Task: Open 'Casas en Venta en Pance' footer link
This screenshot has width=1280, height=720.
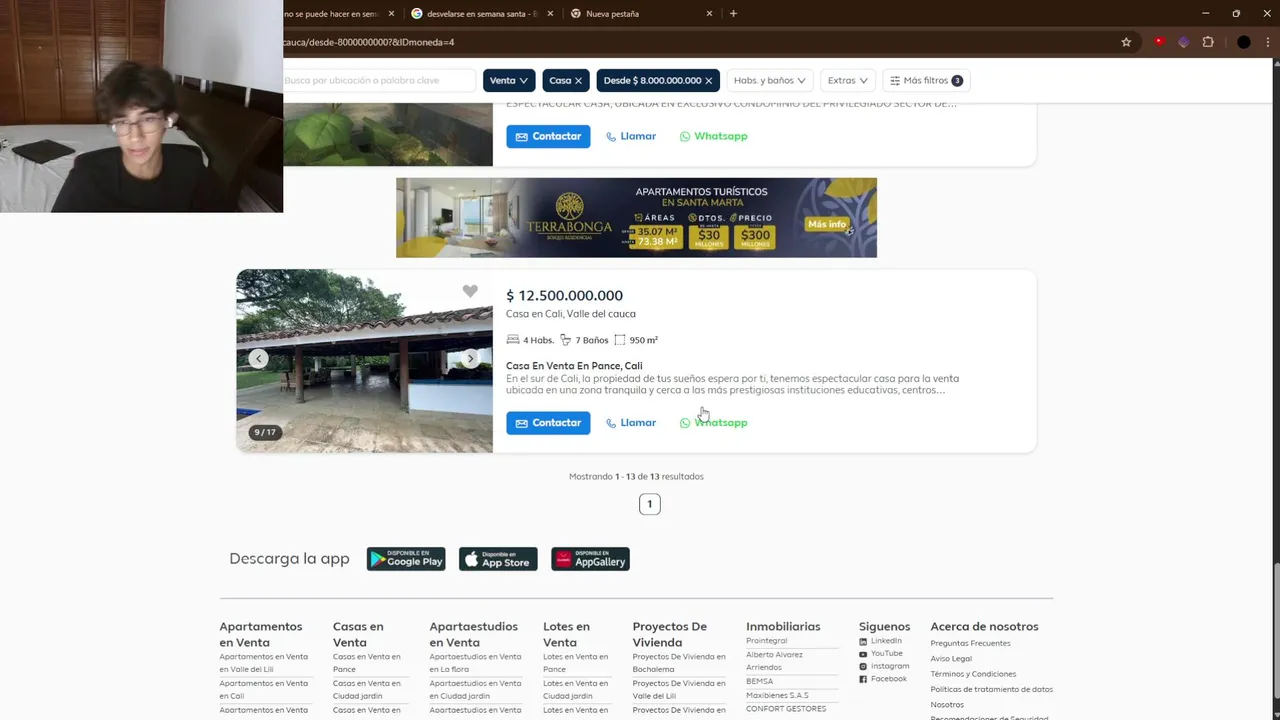Action: tap(366, 663)
